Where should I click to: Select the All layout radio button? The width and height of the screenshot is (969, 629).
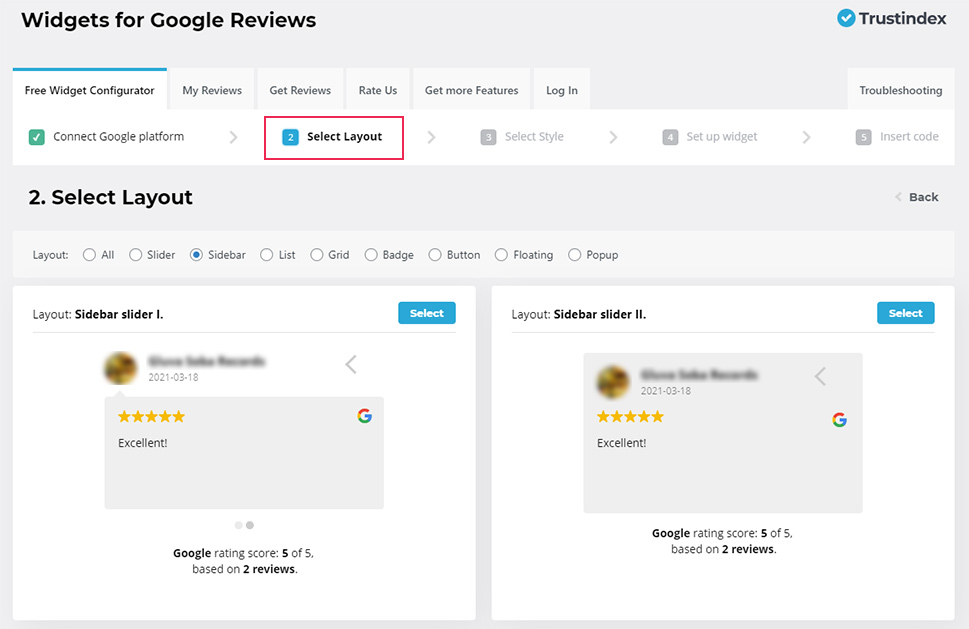[90, 255]
